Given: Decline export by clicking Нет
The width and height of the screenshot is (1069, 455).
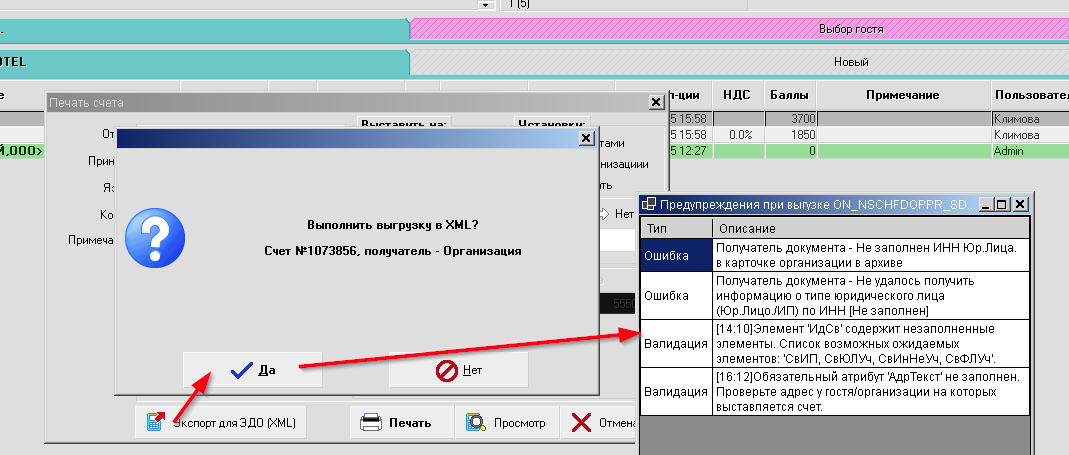Looking at the screenshot, I should pos(458,370).
